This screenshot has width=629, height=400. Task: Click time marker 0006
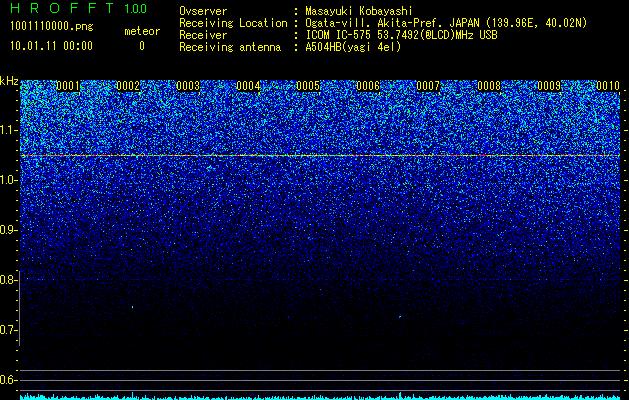coord(368,86)
